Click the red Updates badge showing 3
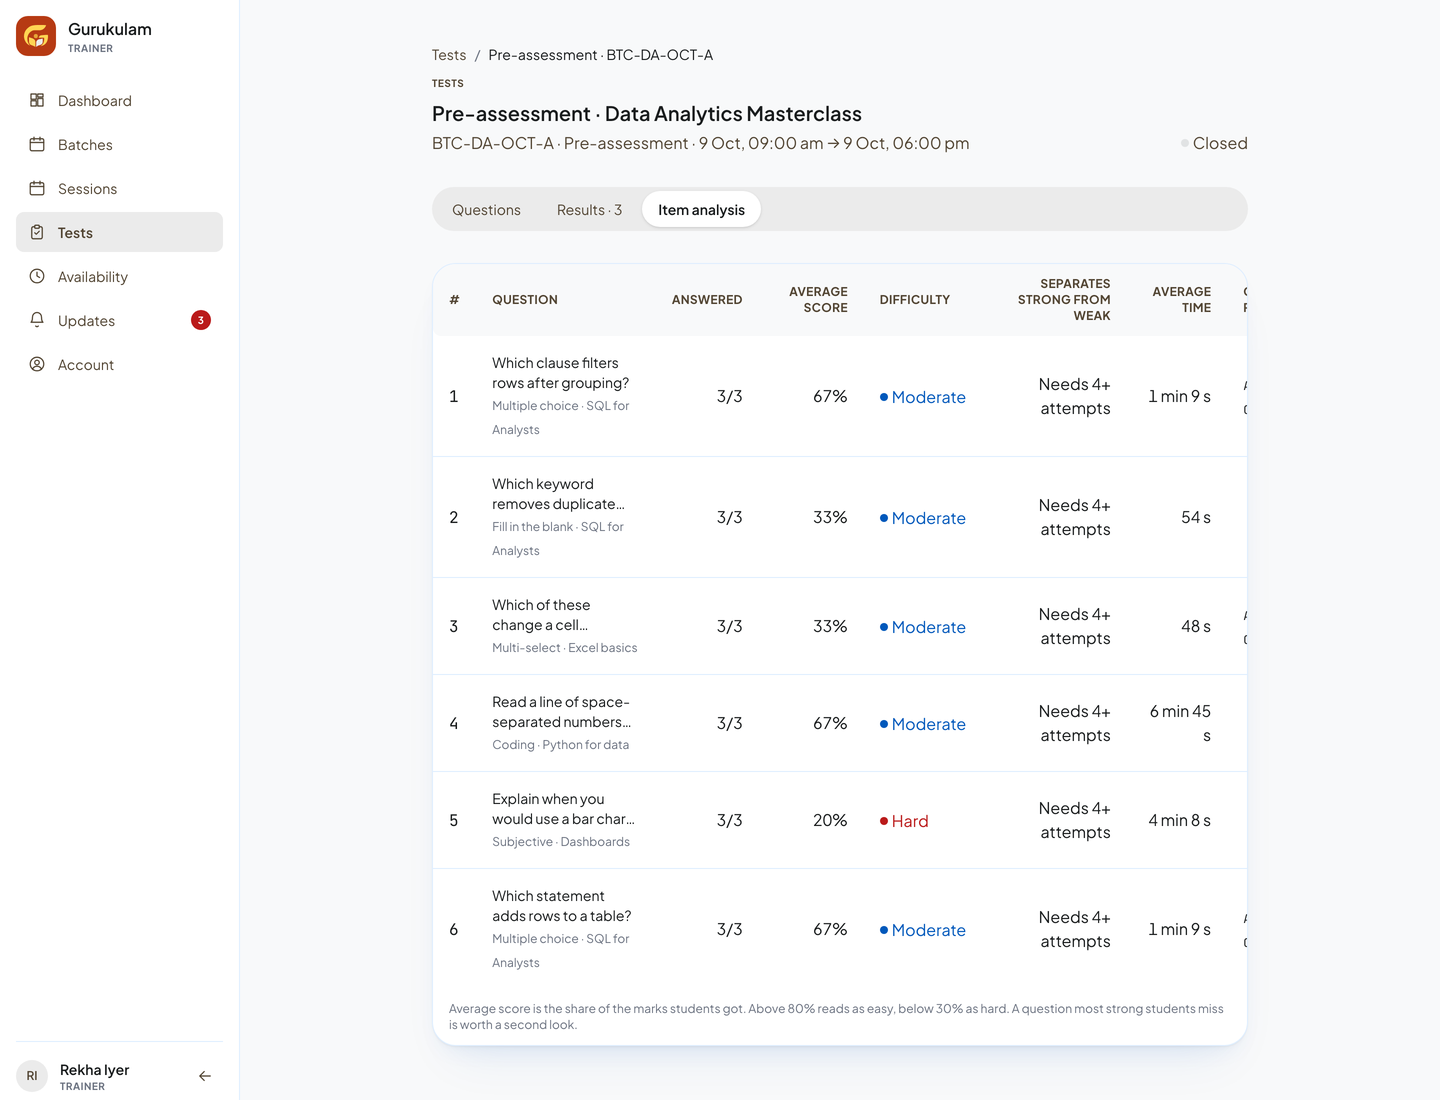Viewport: 1440px width, 1100px height. pyautogui.click(x=201, y=320)
